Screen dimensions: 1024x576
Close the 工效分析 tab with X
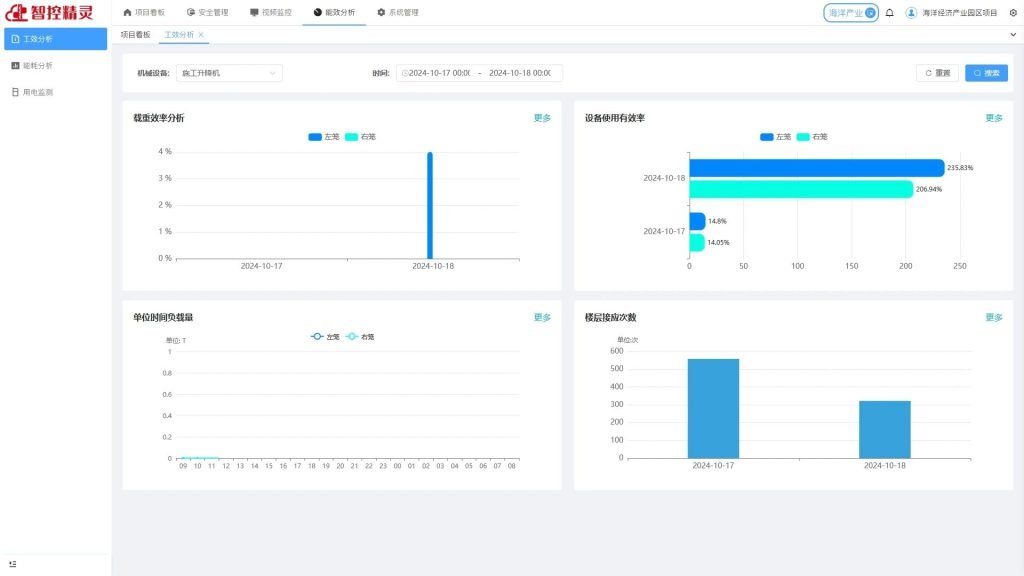tap(201, 34)
